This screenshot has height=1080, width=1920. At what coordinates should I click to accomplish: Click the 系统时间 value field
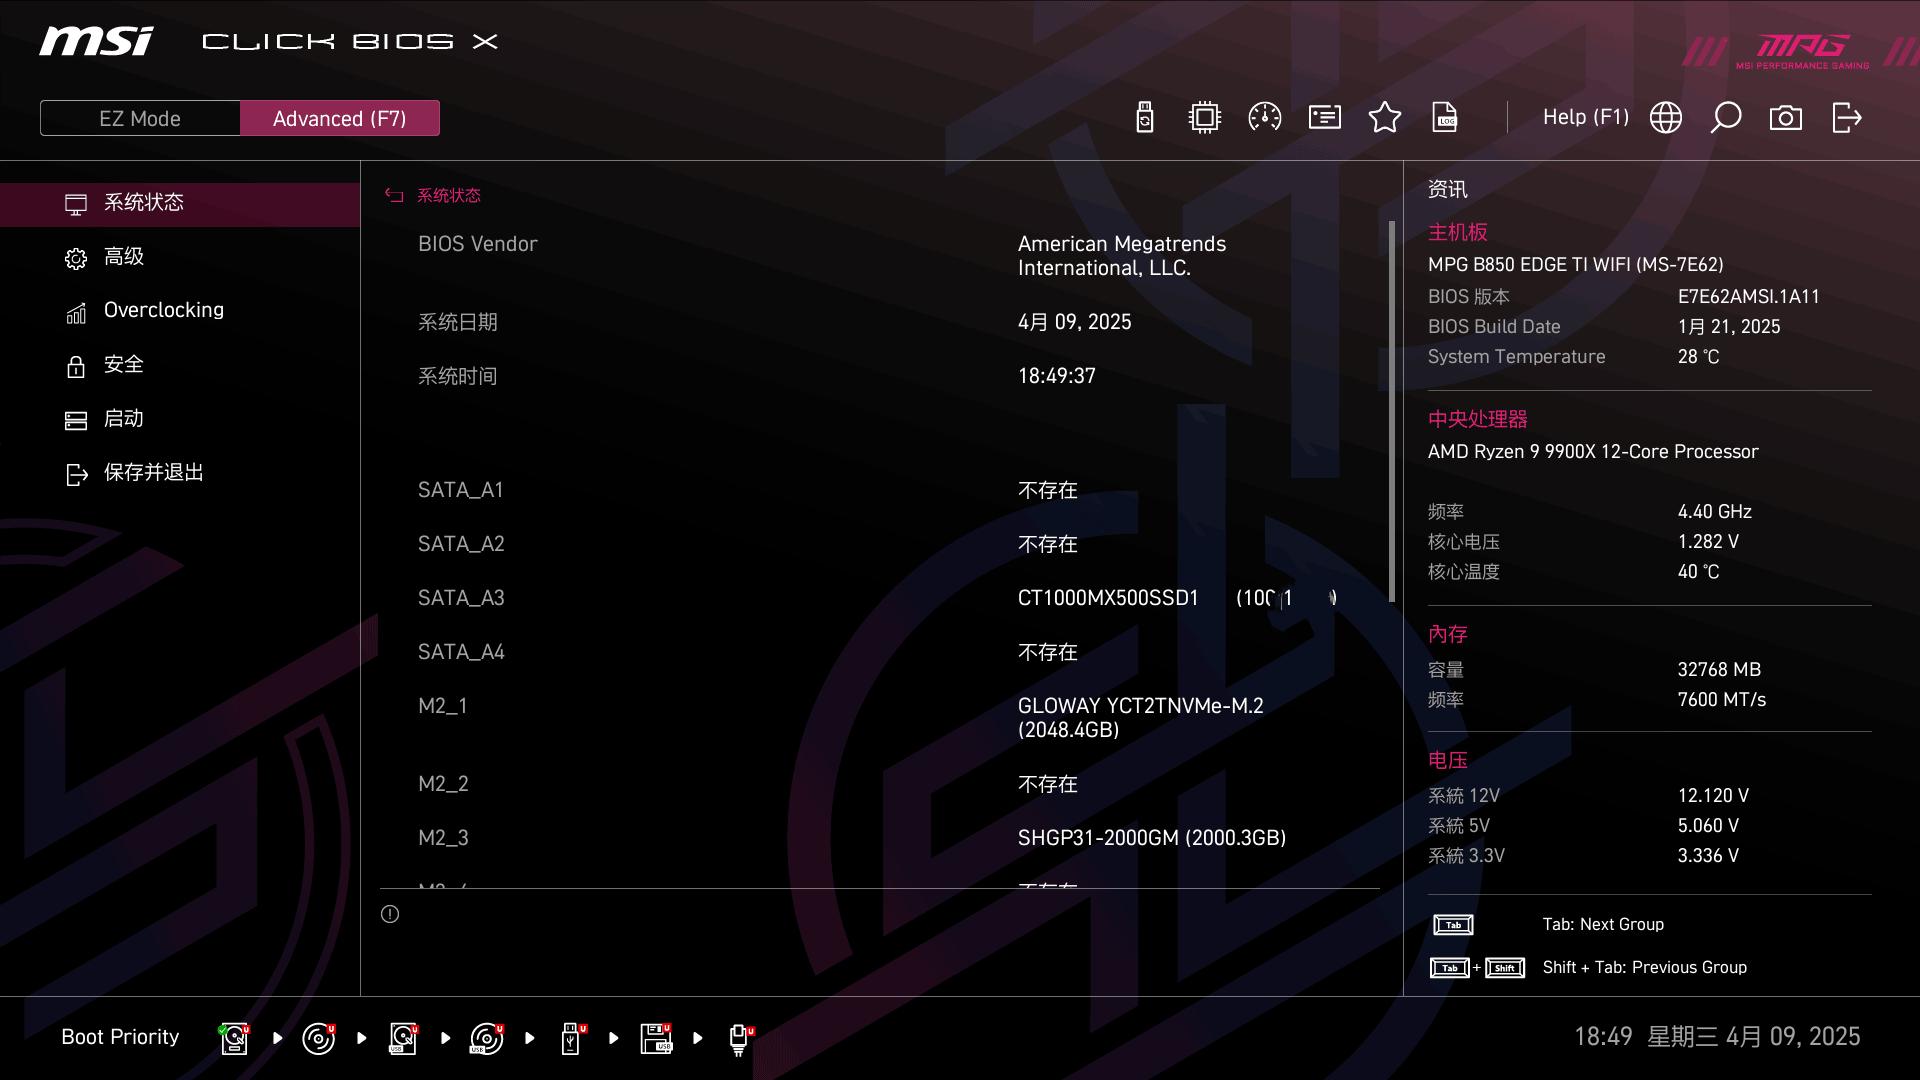coord(1056,375)
